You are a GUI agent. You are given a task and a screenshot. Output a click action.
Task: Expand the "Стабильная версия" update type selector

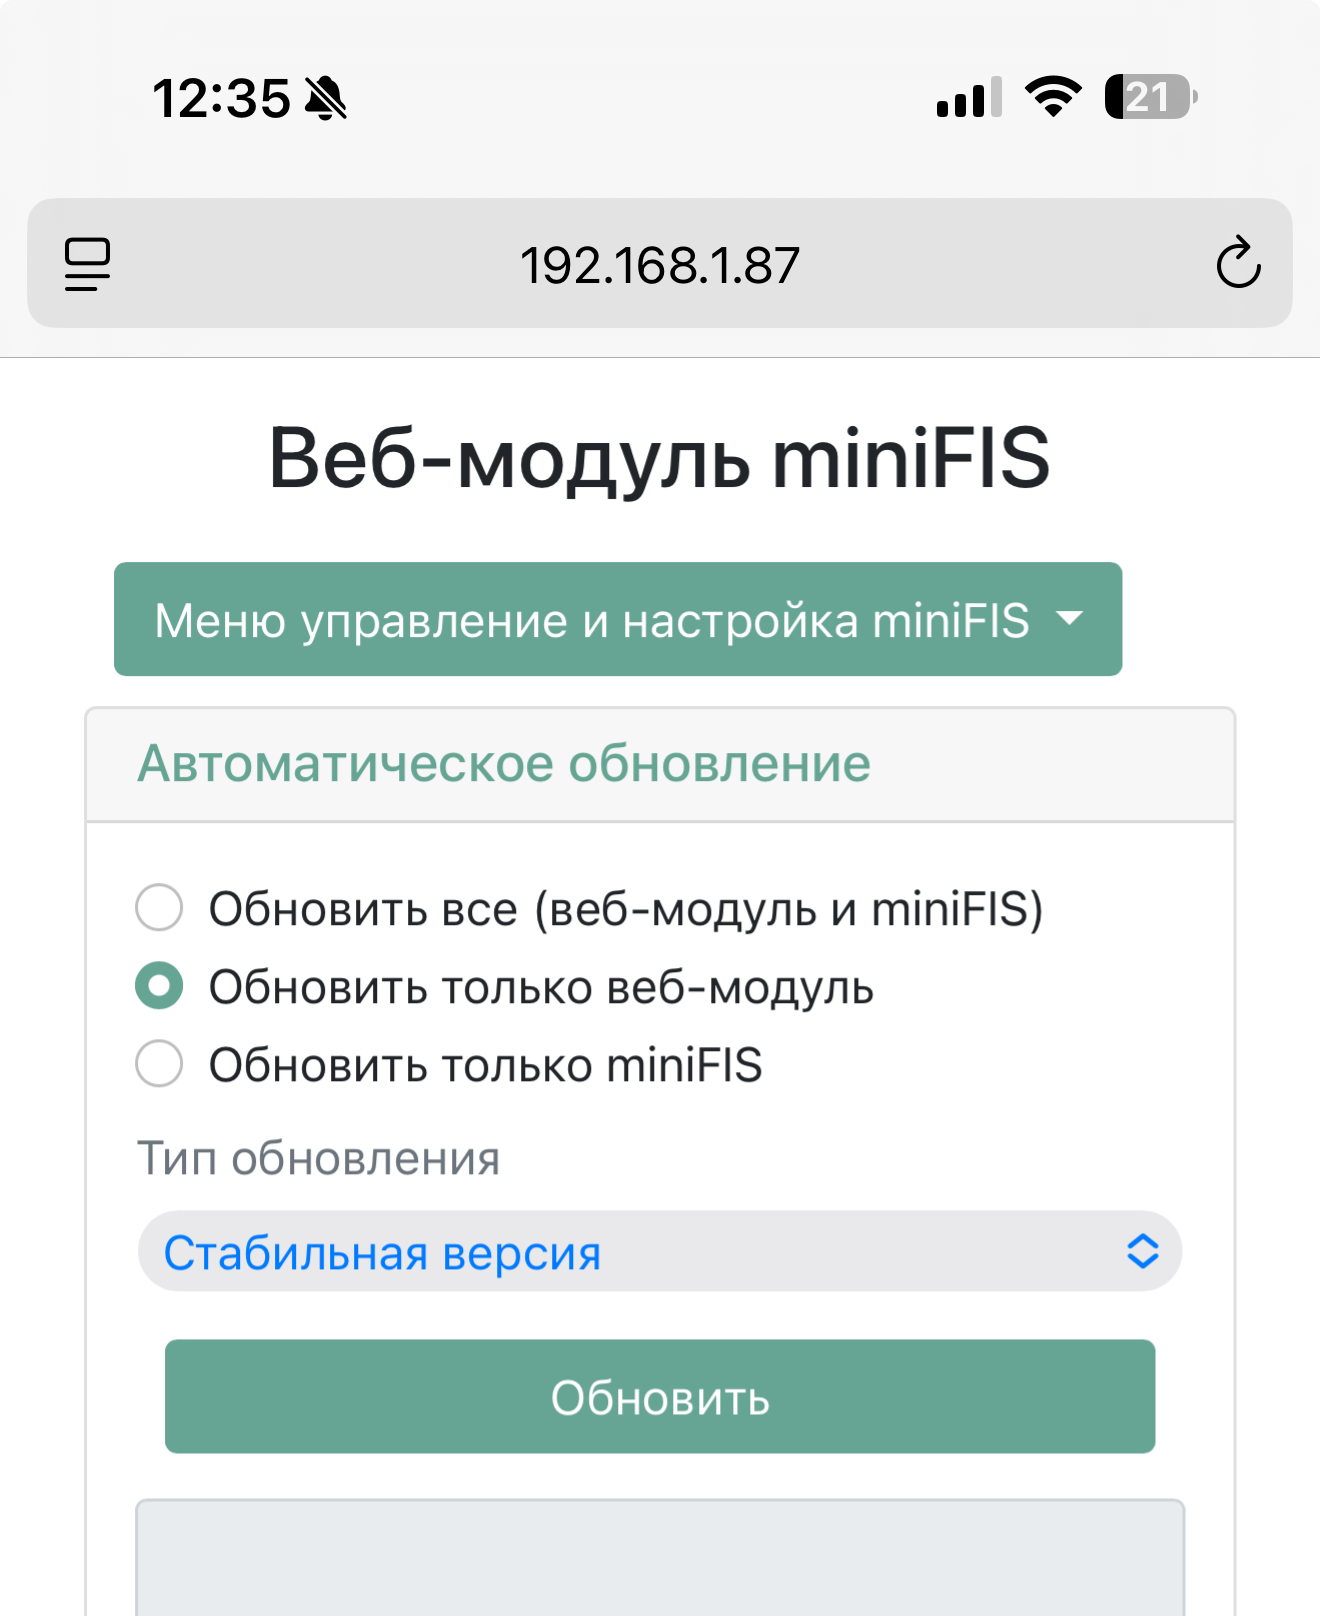point(659,1251)
